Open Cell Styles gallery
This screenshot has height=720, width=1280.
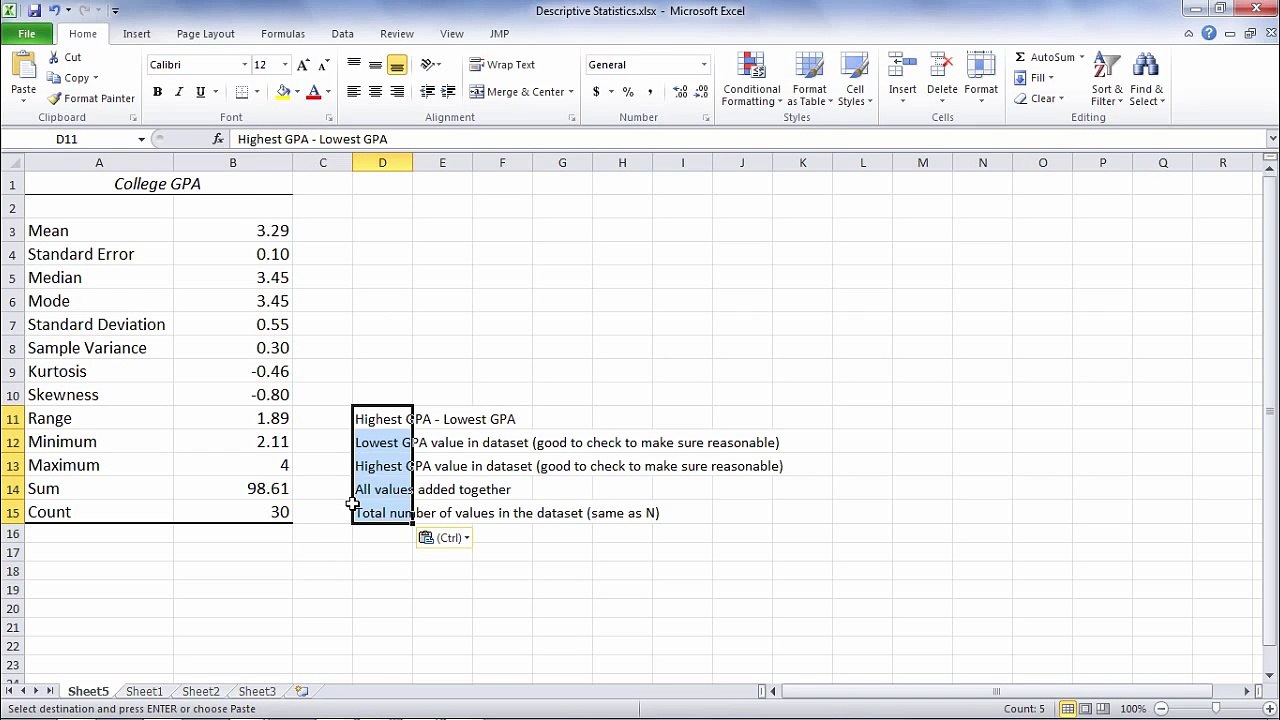click(x=855, y=80)
